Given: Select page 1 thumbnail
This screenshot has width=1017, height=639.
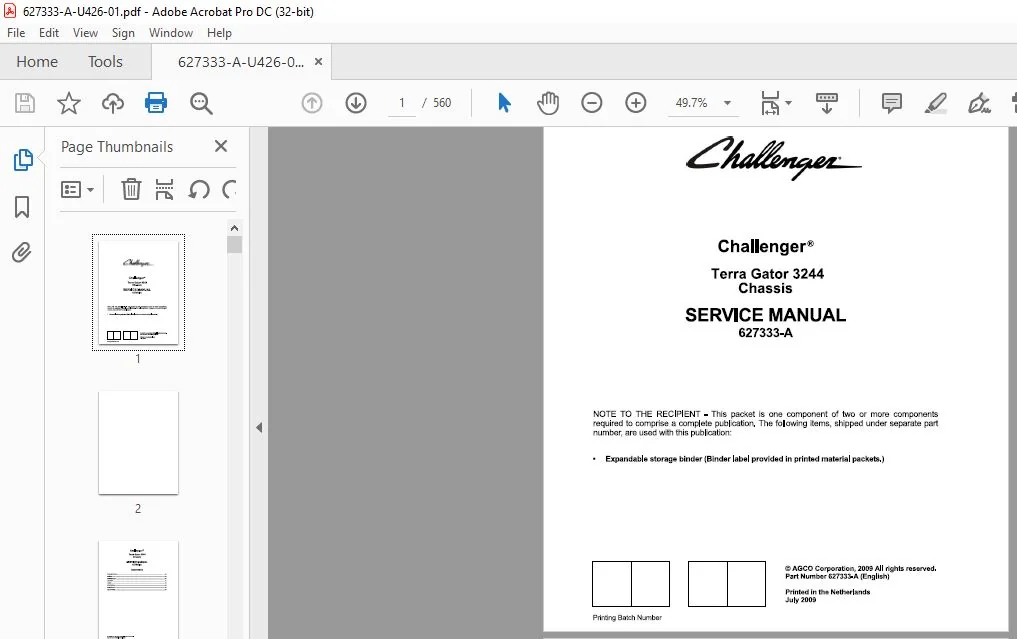Looking at the screenshot, I should pos(138,293).
